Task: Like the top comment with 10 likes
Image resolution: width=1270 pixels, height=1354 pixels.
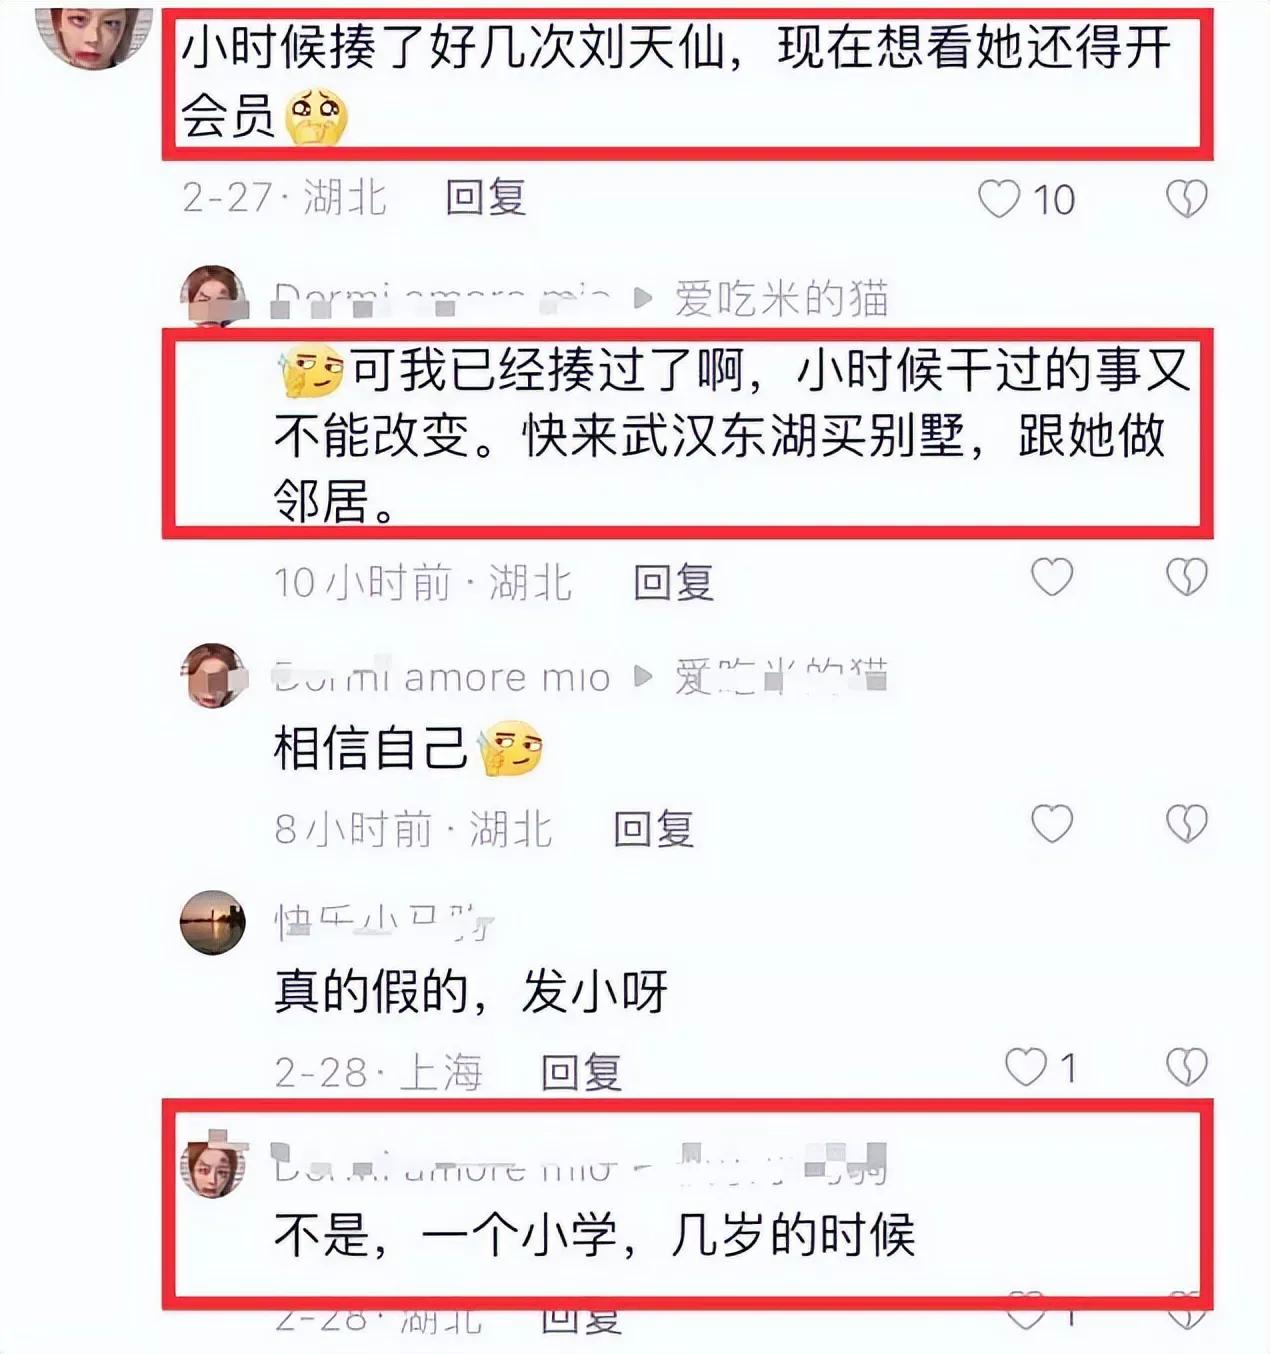Action: click(x=999, y=199)
